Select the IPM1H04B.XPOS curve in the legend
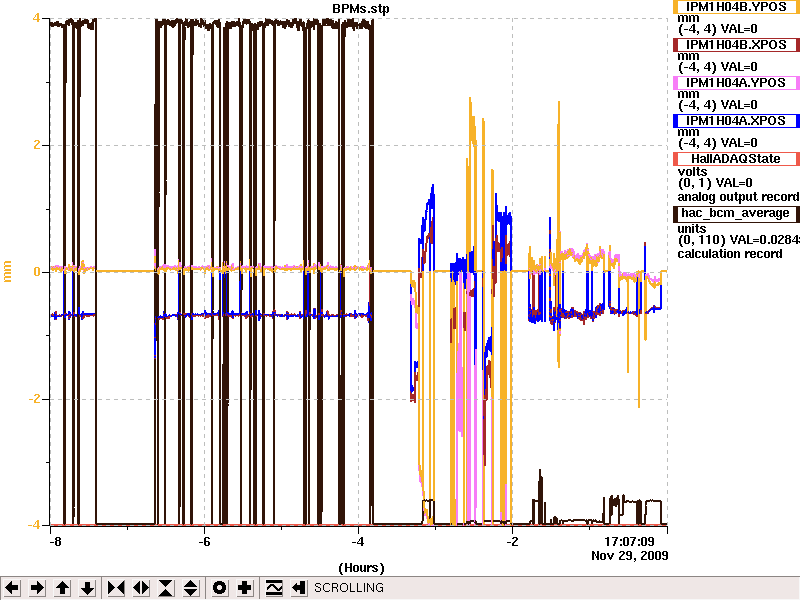Screen dimensions: 800x600 point(736,45)
